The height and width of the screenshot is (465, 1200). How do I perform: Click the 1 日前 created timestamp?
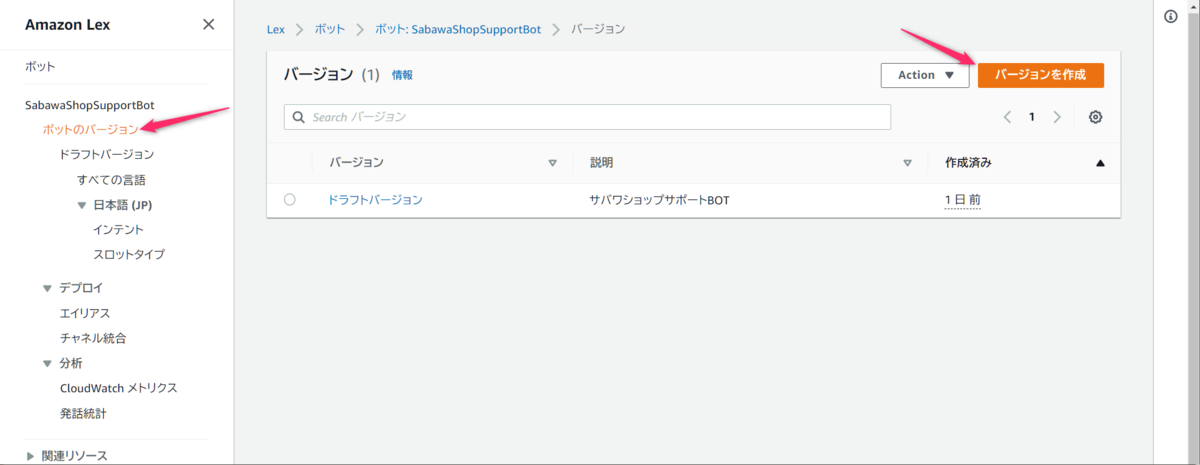[x=962, y=200]
